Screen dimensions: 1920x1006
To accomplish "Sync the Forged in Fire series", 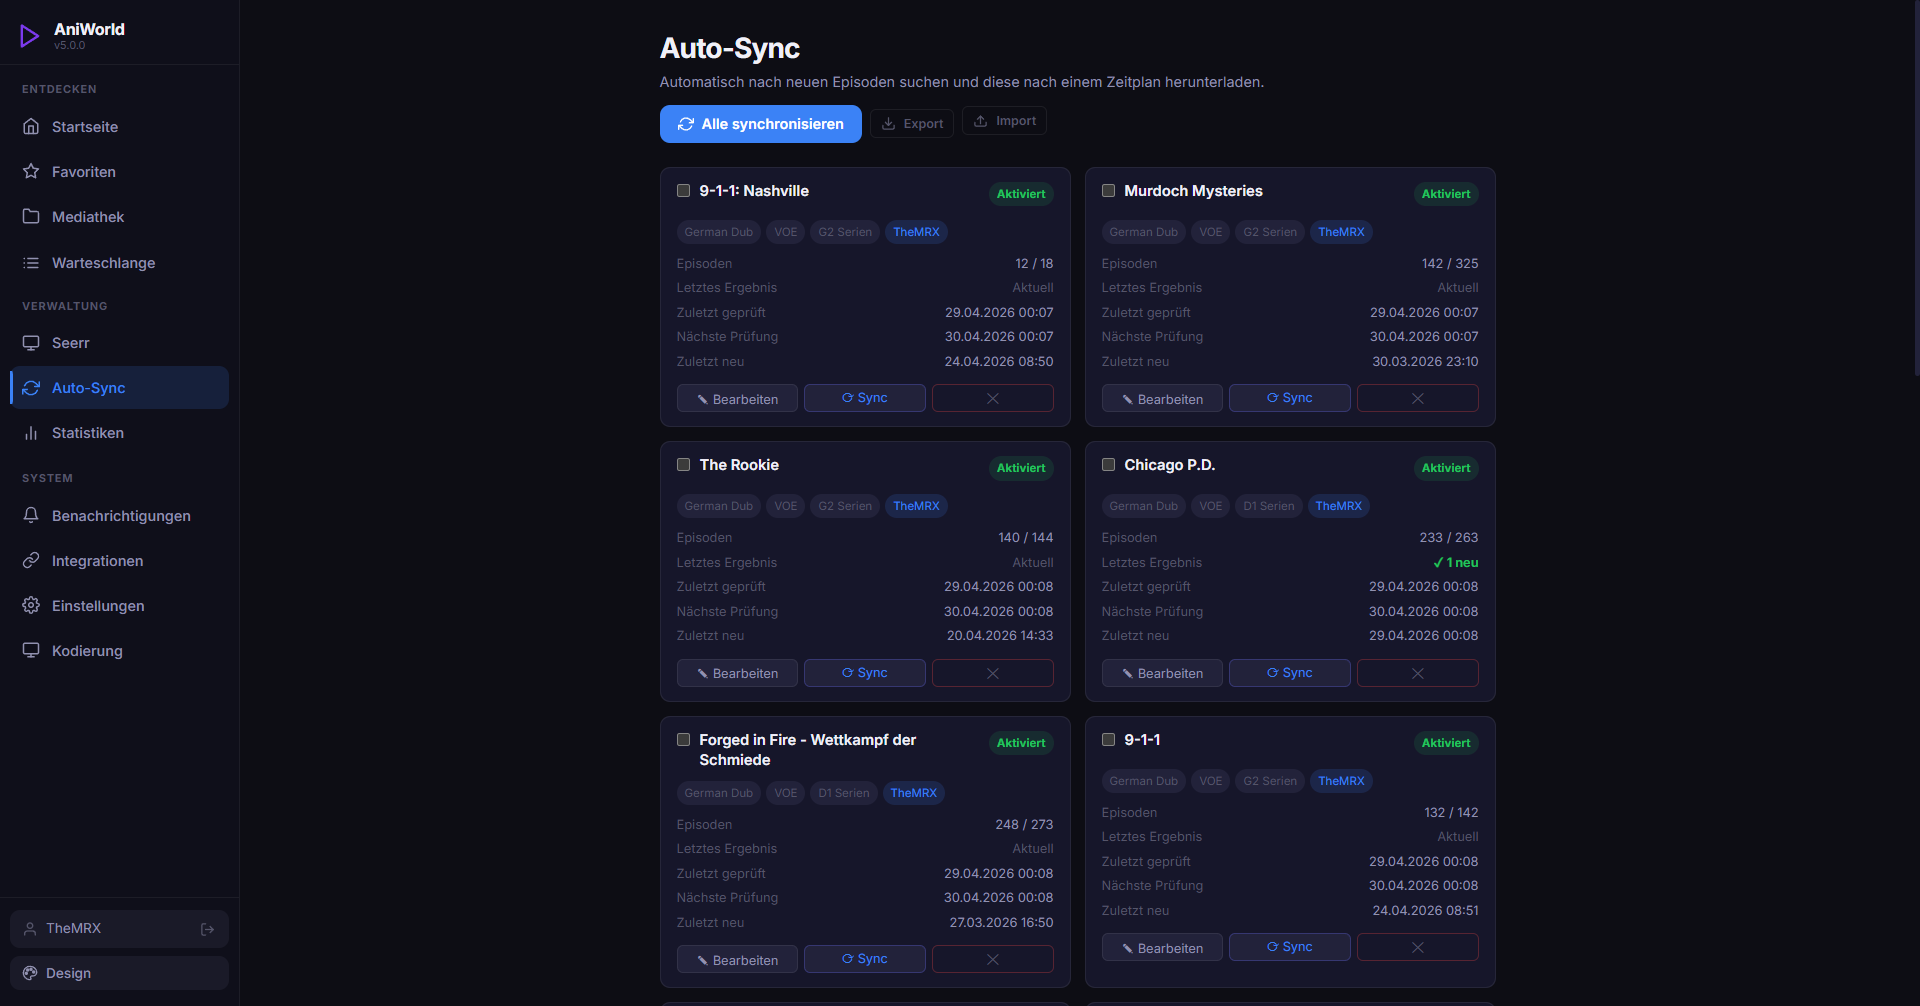I will pyautogui.click(x=865, y=959).
